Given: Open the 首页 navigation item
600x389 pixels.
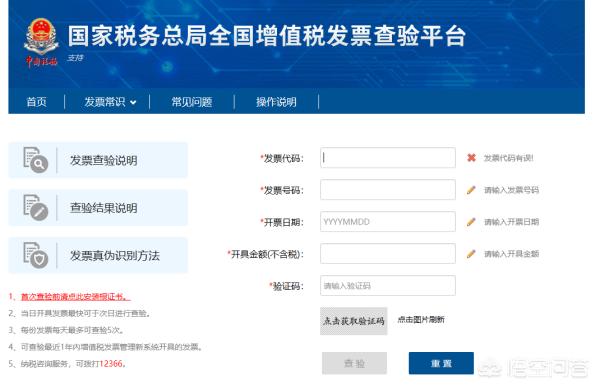Looking at the screenshot, I should [x=36, y=102].
